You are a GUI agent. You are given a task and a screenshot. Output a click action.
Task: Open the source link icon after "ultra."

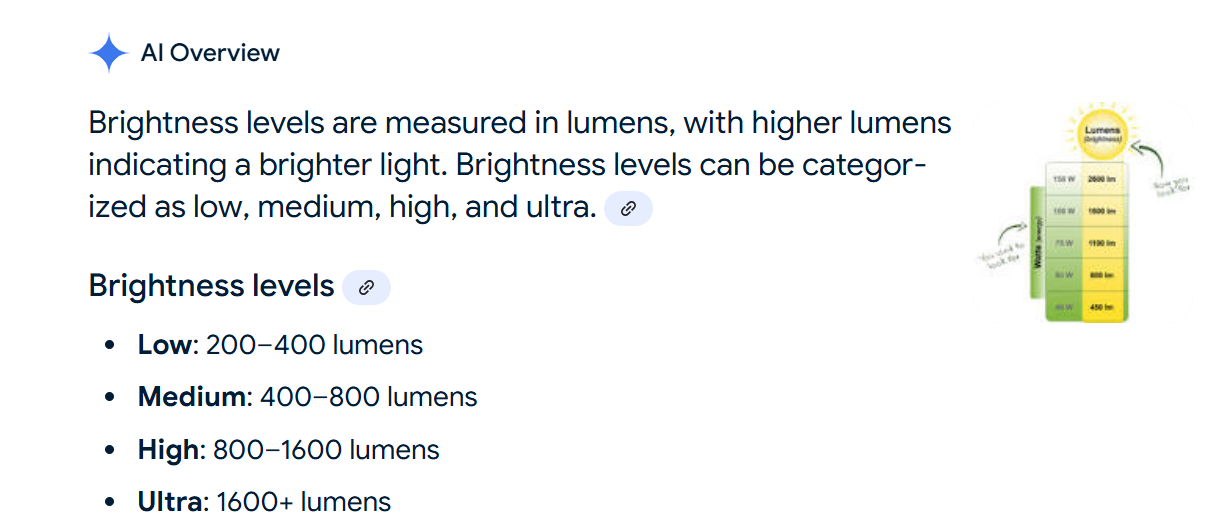[x=629, y=208]
